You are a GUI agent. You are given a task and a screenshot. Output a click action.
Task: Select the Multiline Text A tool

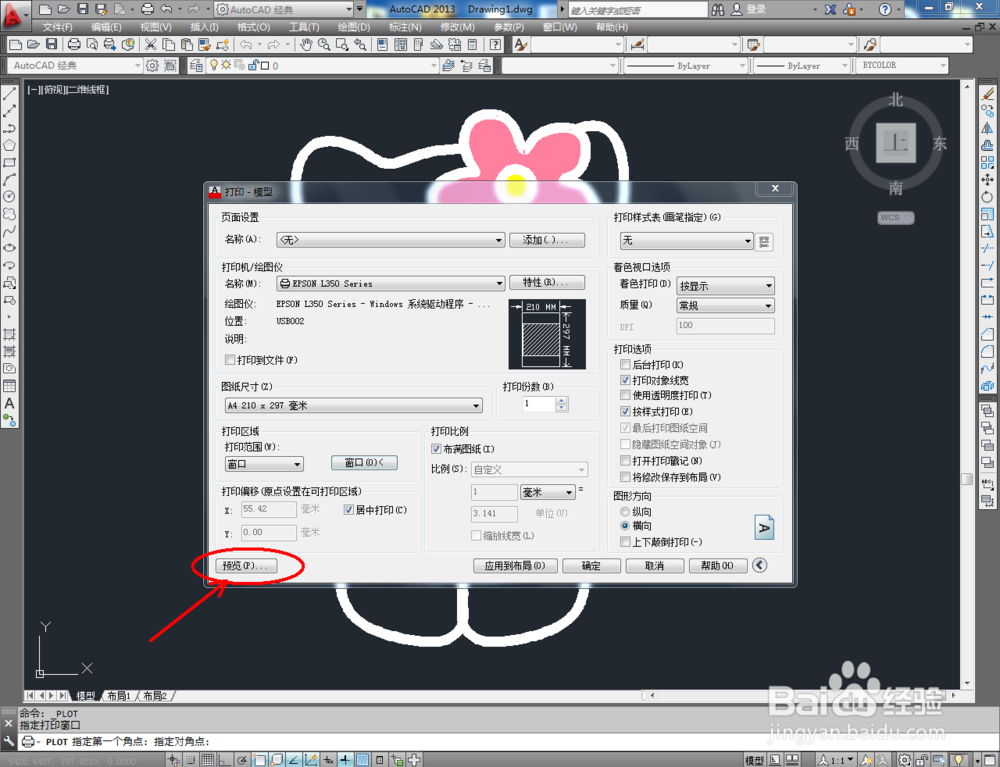tap(10, 403)
